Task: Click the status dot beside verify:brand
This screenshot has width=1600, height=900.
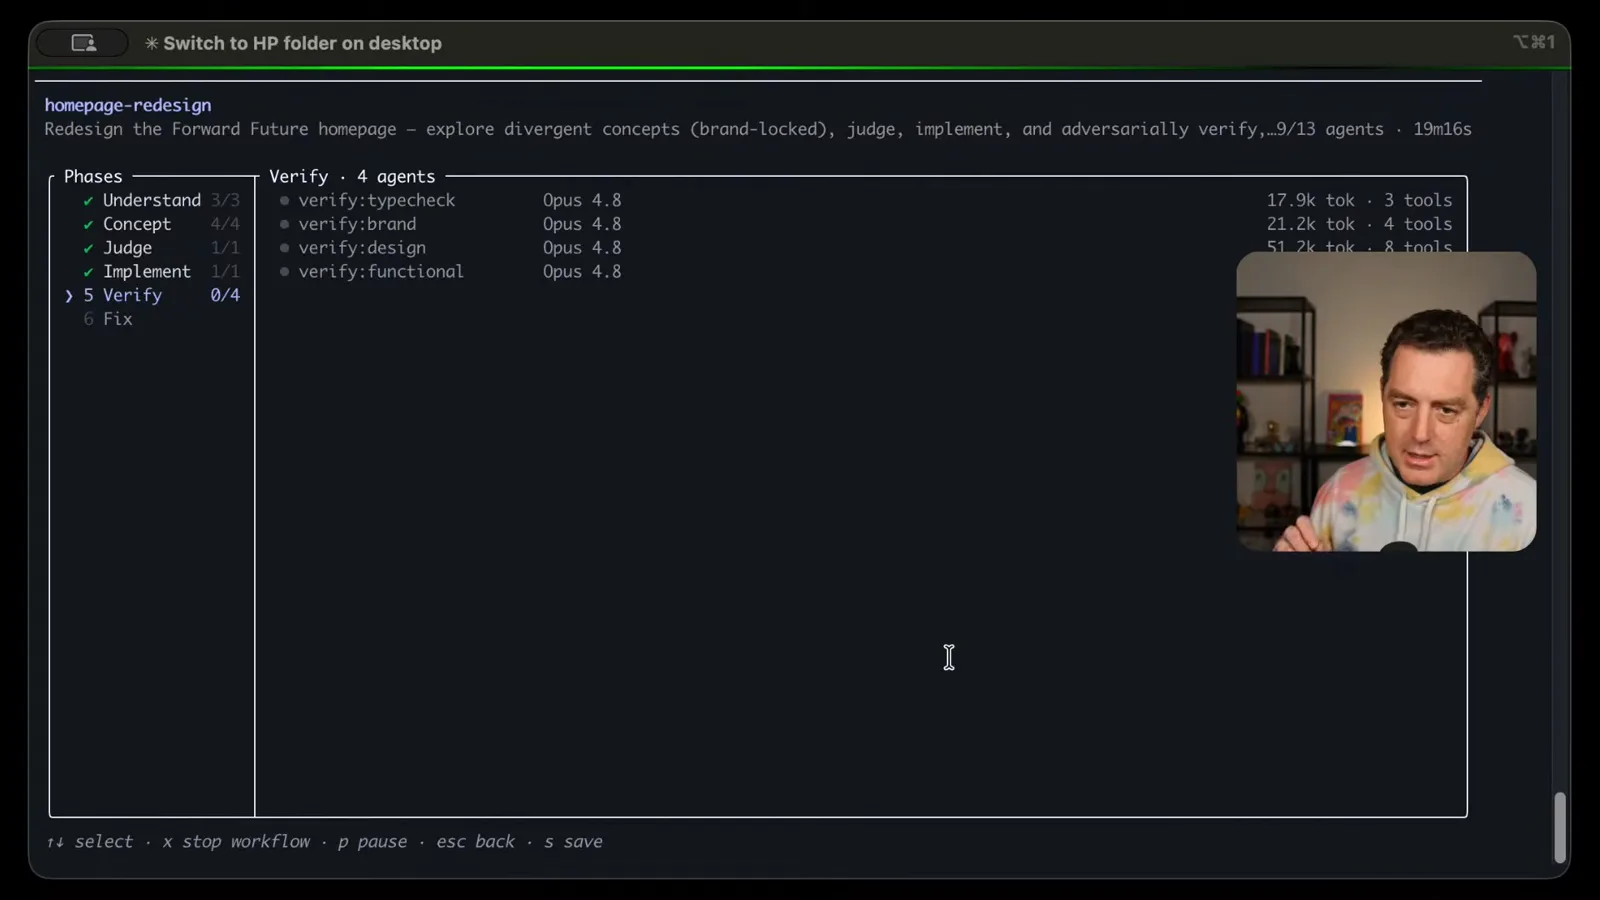Action: pyautogui.click(x=284, y=225)
